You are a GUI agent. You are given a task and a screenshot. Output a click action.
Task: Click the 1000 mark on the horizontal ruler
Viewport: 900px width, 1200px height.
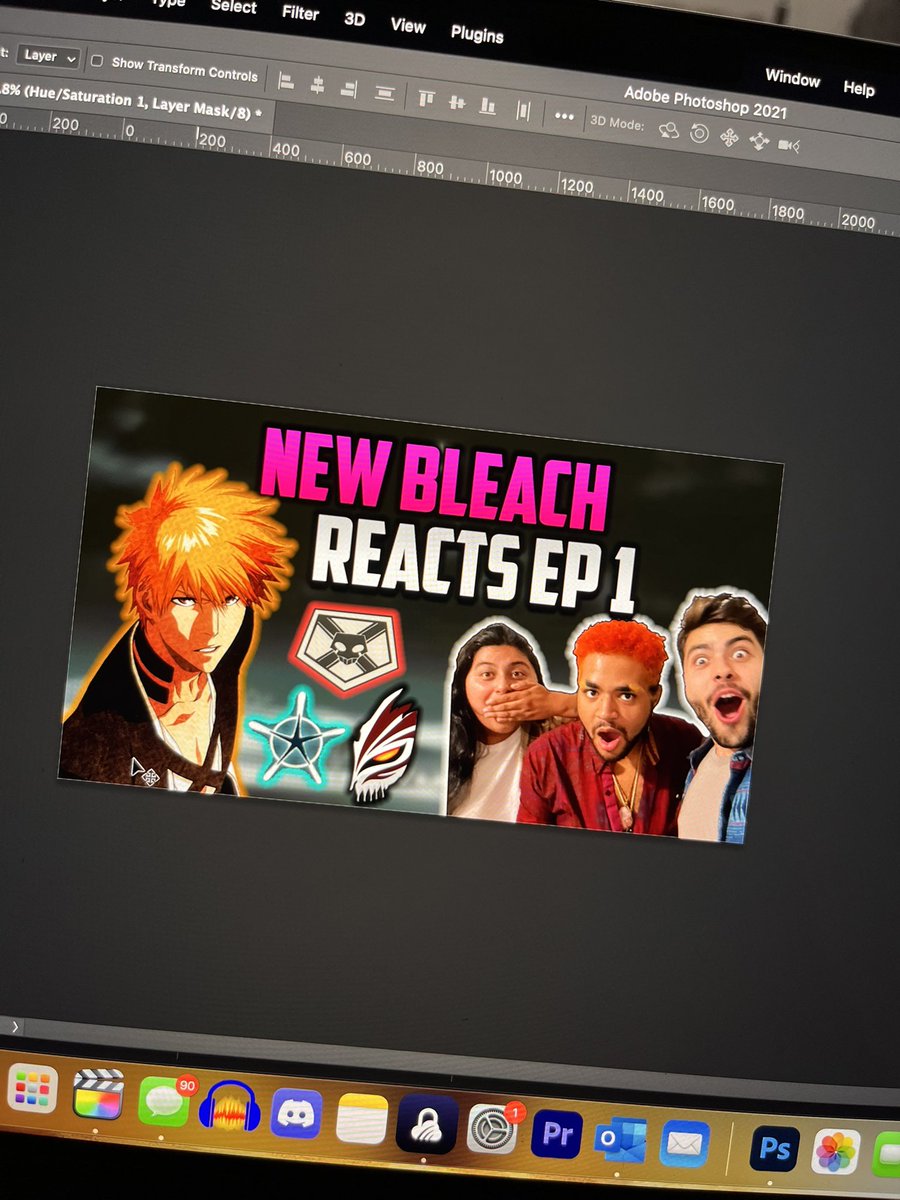click(x=505, y=176)
